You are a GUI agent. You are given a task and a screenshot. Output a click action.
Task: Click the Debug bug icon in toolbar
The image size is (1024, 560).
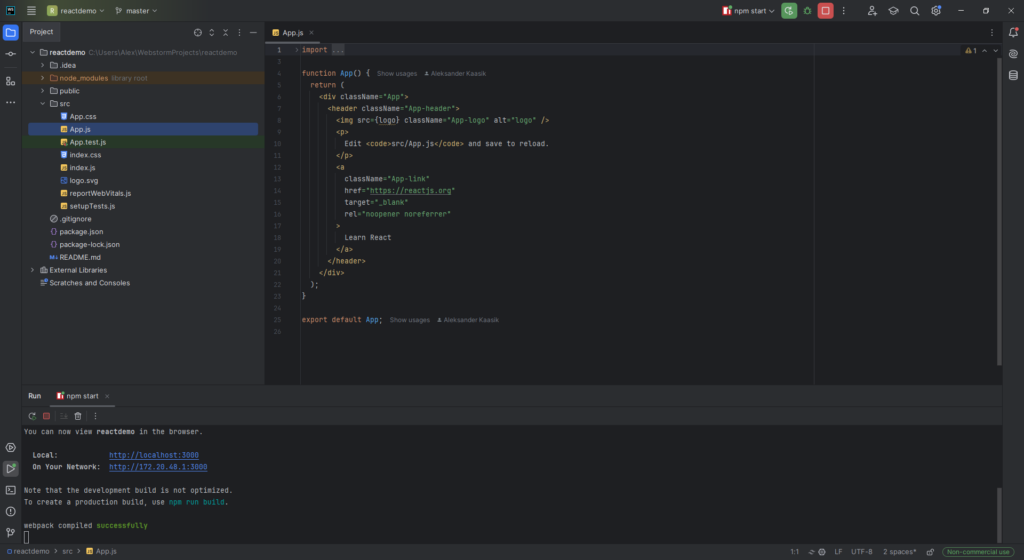pyautogui.click(x=807, y=10)
